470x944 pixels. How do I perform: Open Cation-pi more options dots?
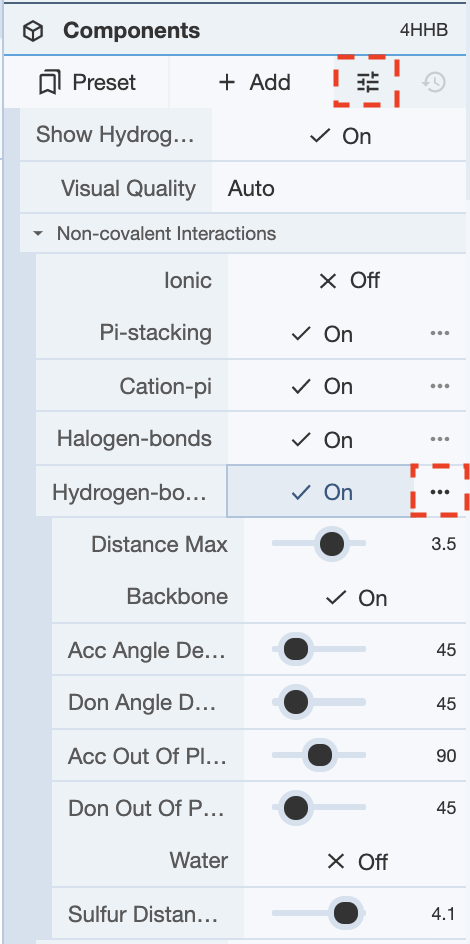click(x=440, y=387)
